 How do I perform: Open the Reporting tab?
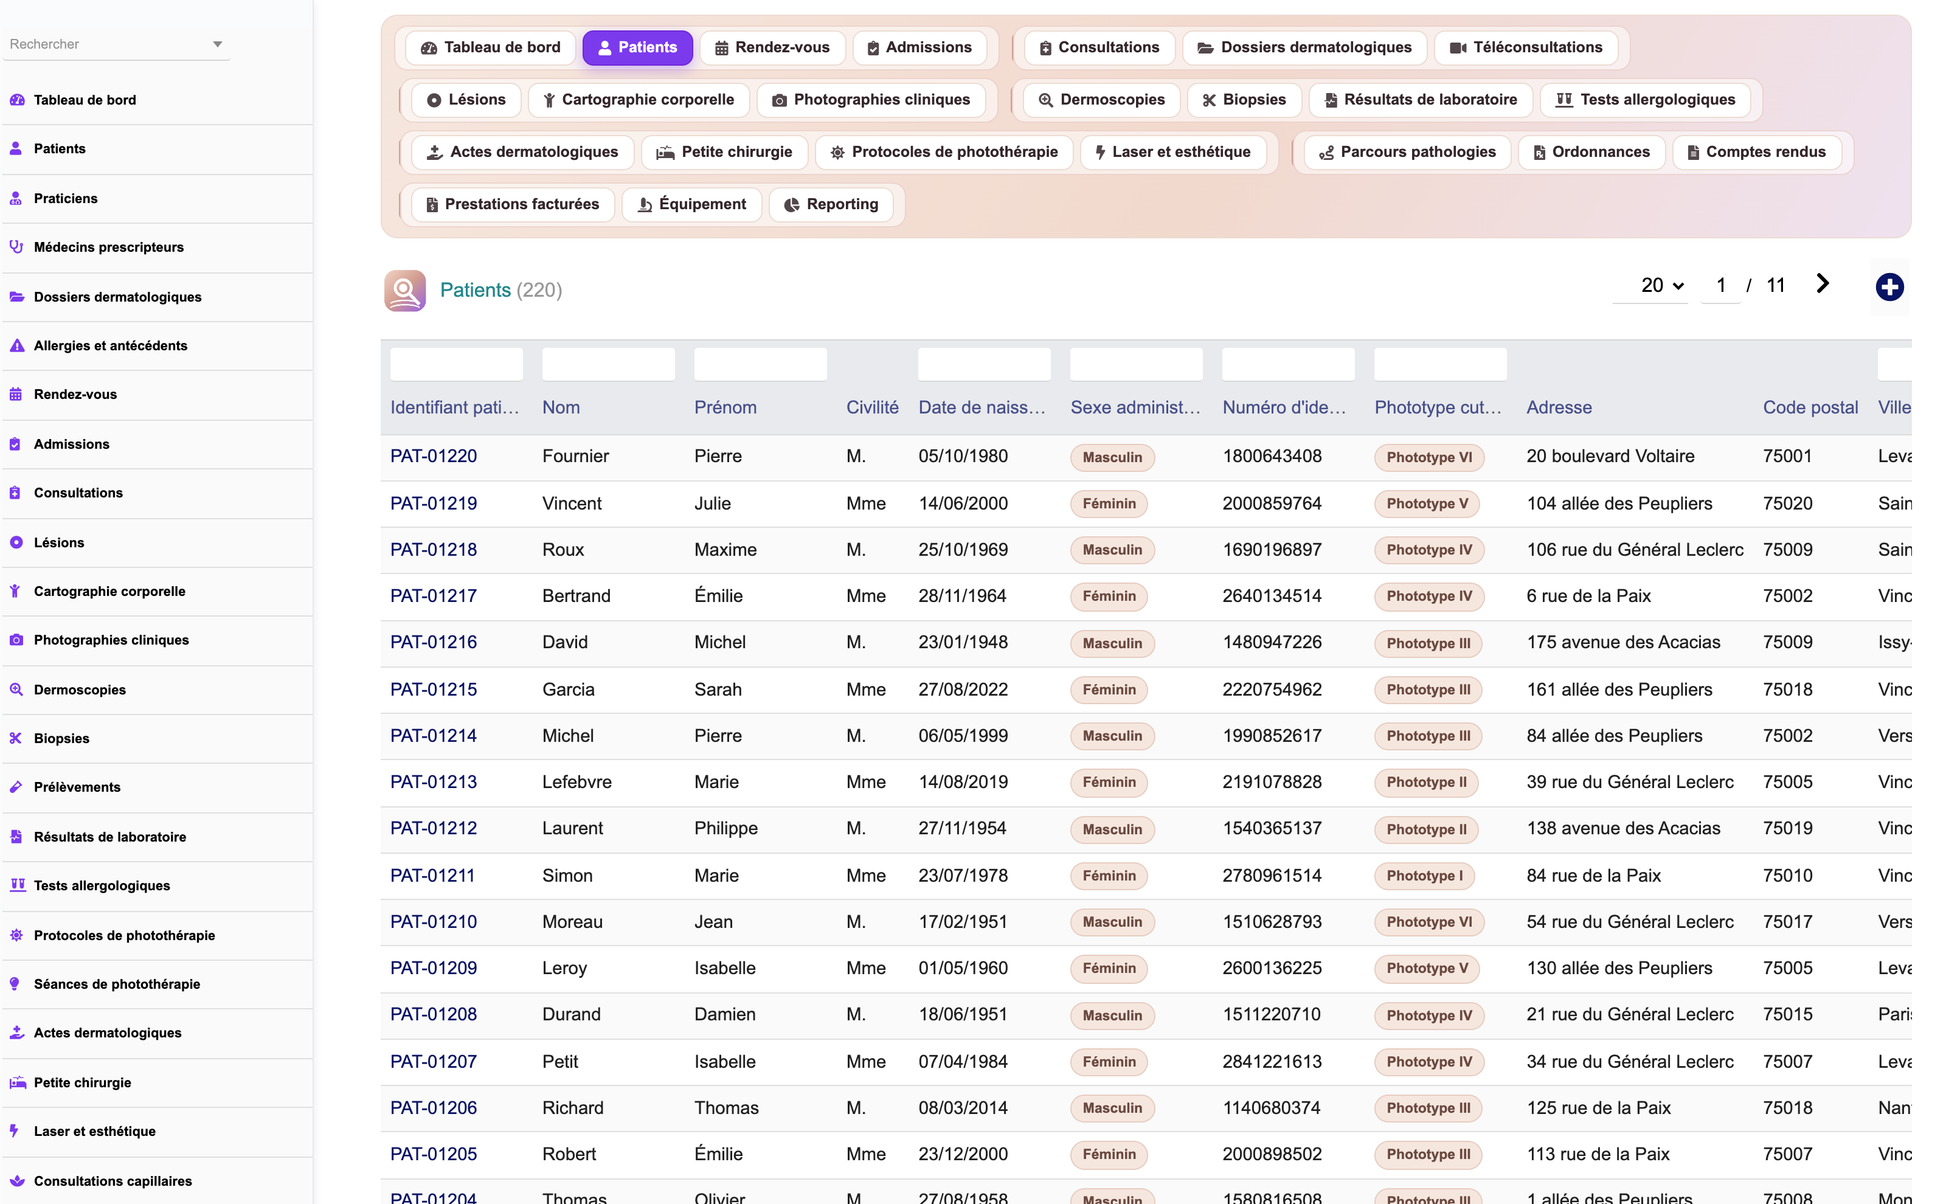pos(831,205)
